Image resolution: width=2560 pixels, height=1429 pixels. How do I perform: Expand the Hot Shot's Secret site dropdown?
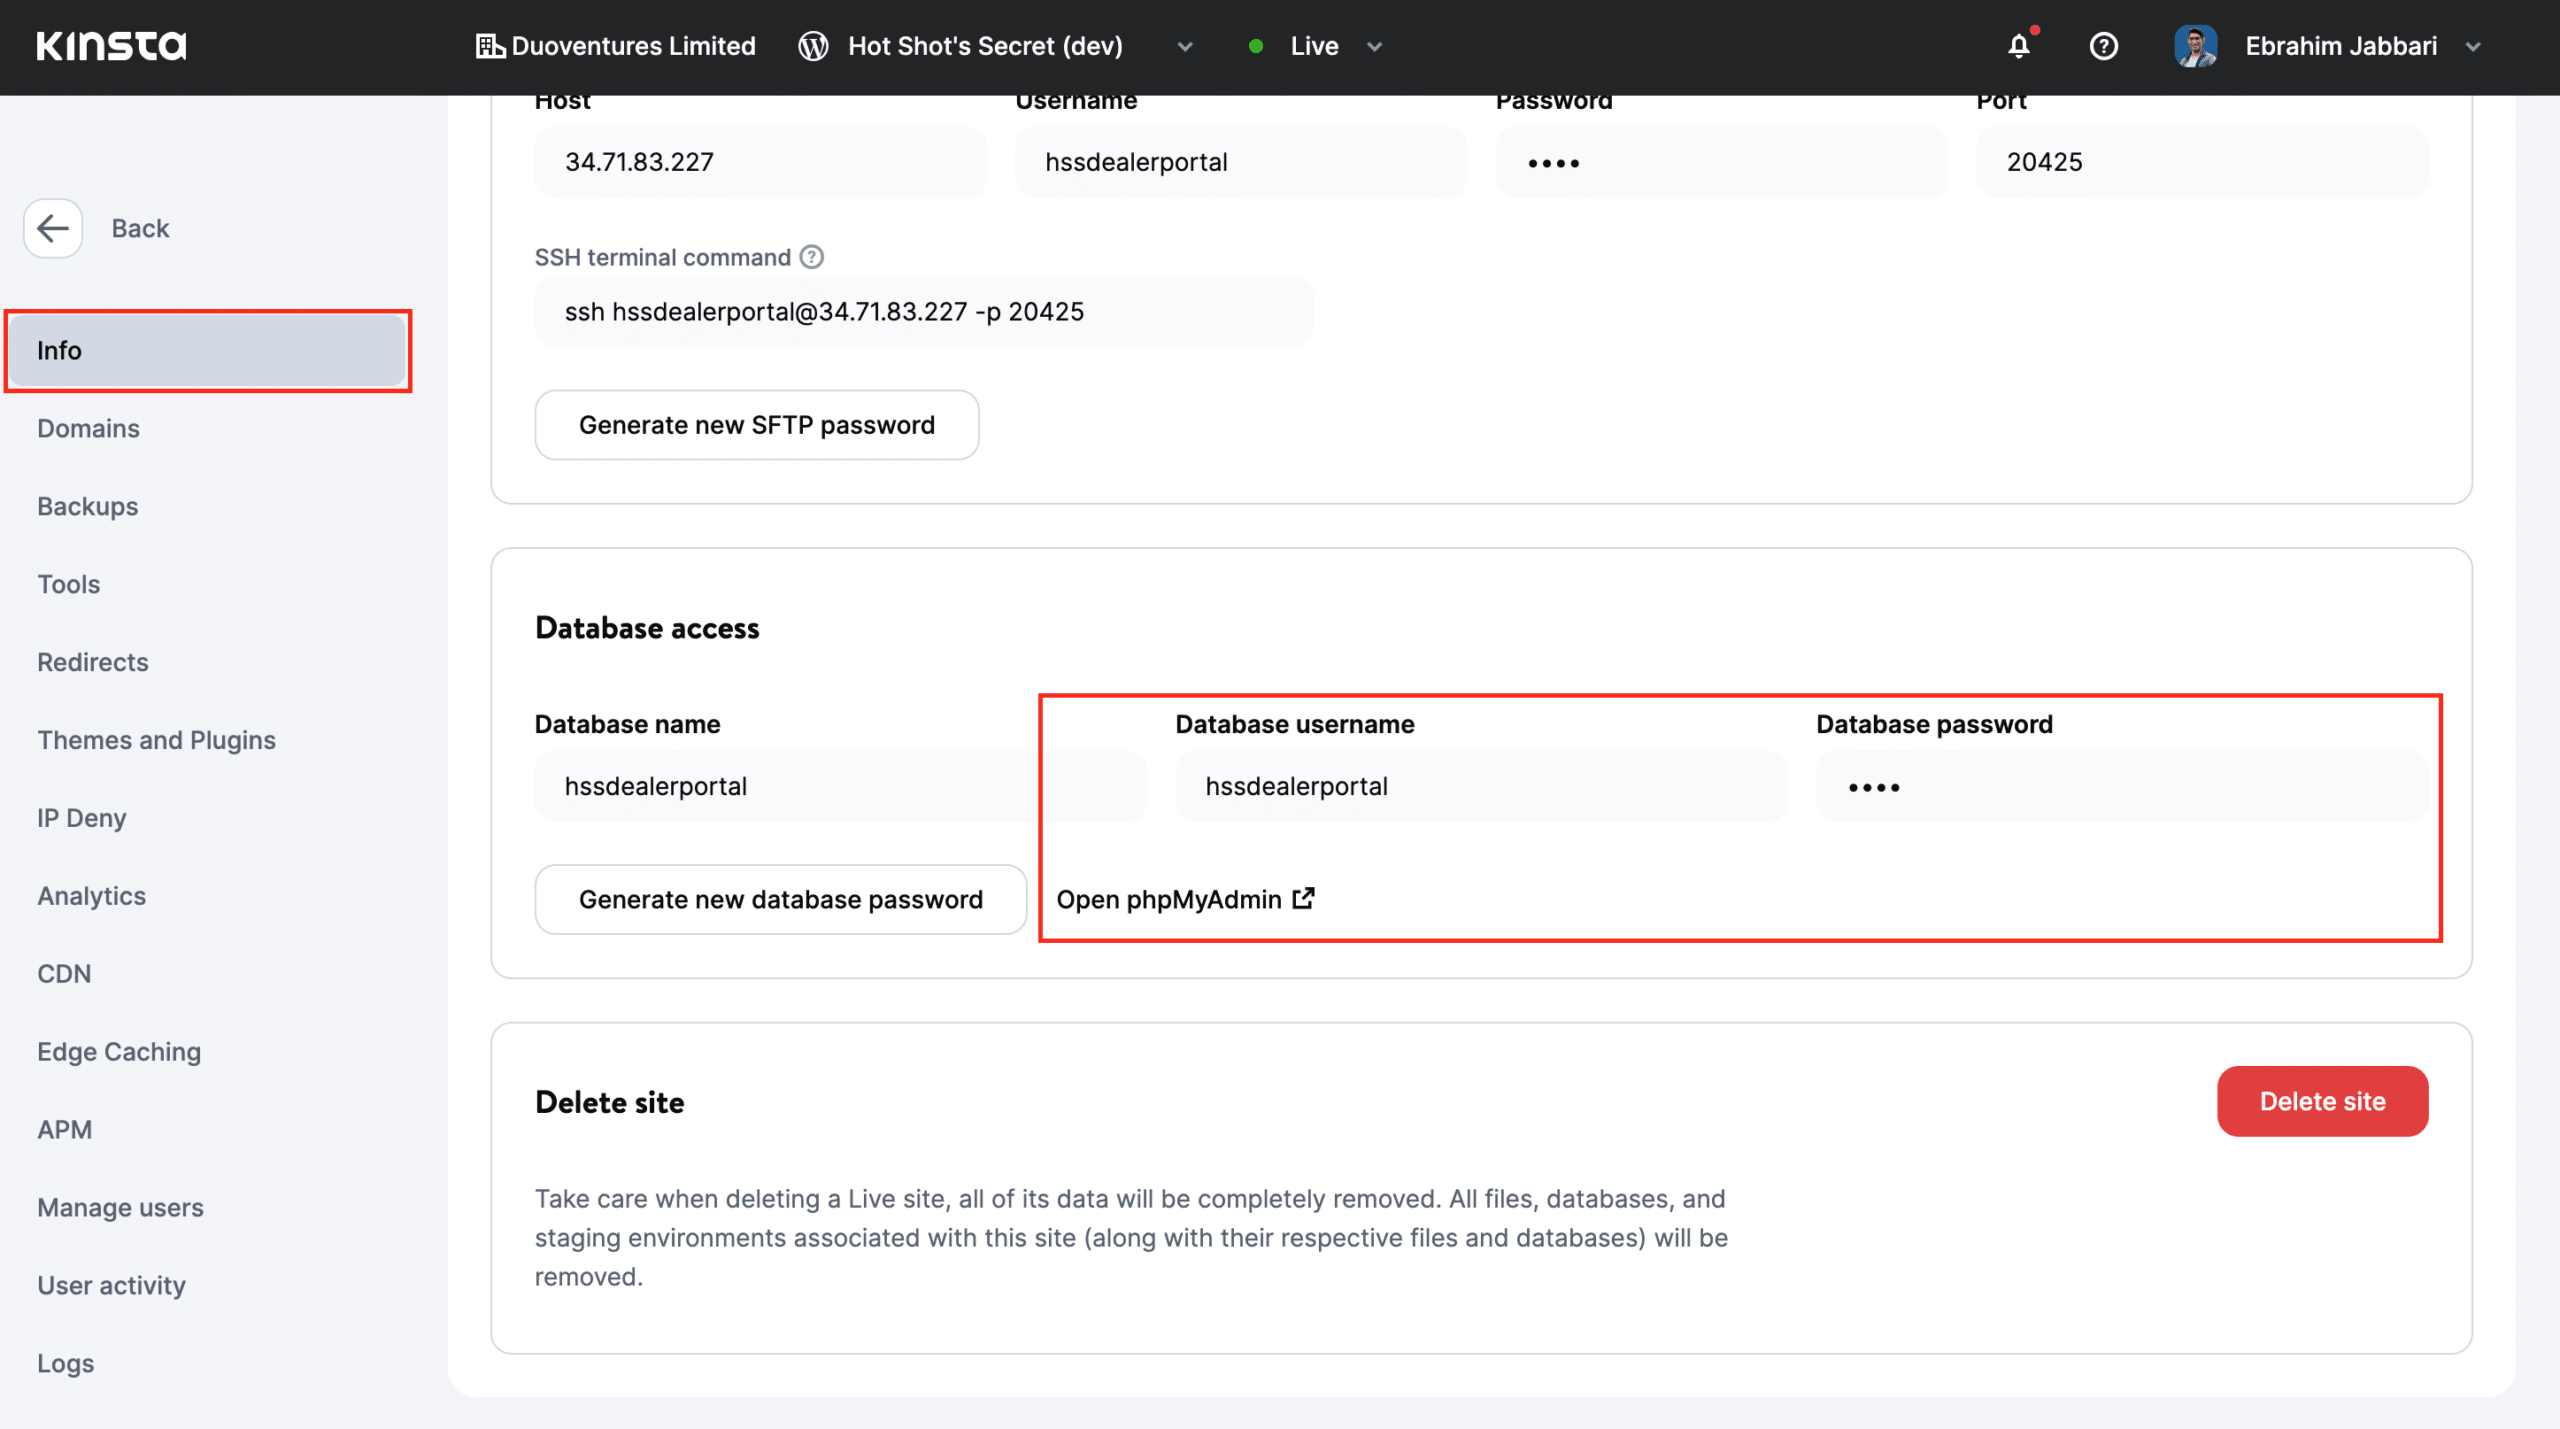click(1185, 47)
